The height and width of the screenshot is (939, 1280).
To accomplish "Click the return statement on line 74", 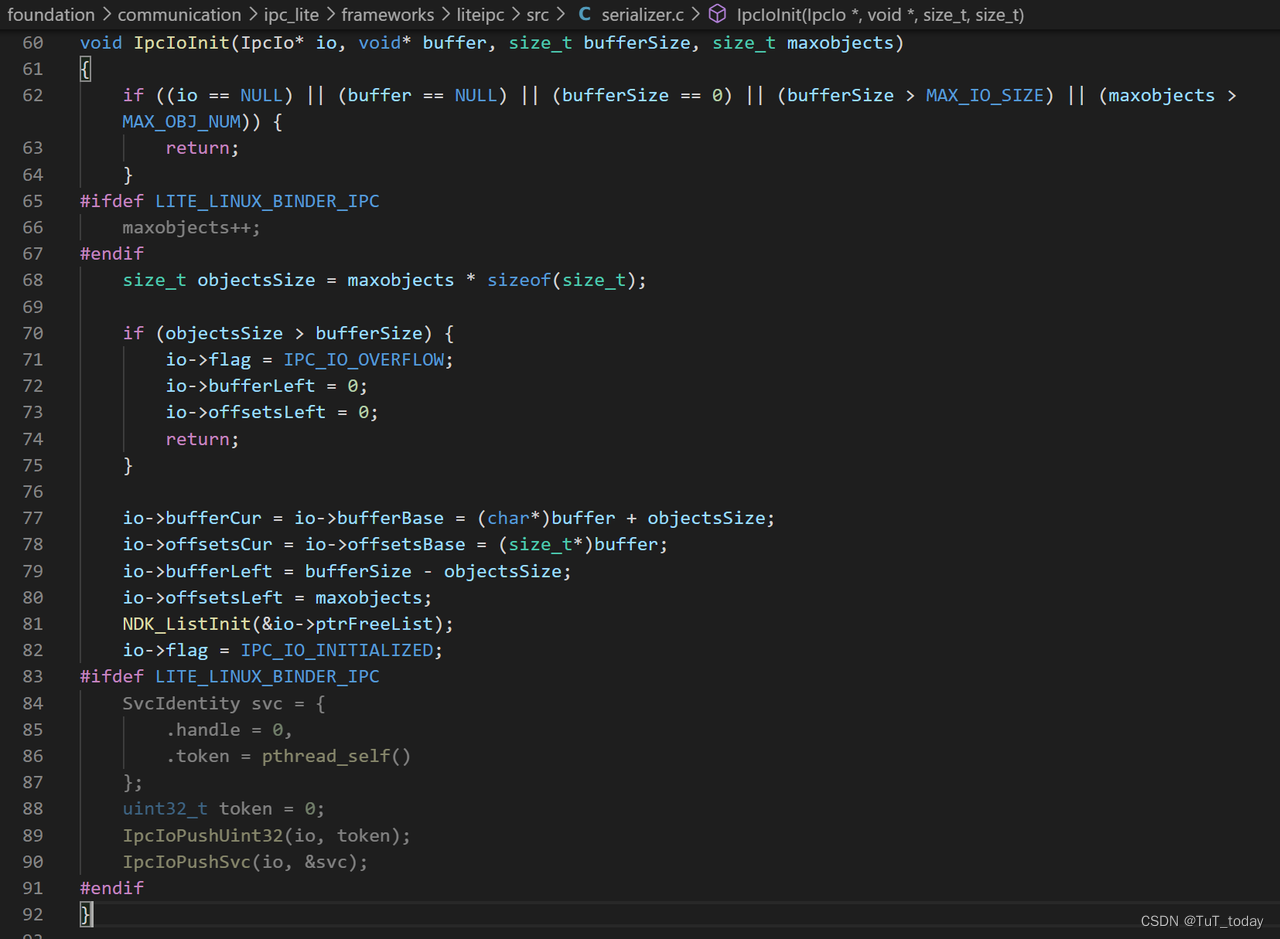I will 203,439.
